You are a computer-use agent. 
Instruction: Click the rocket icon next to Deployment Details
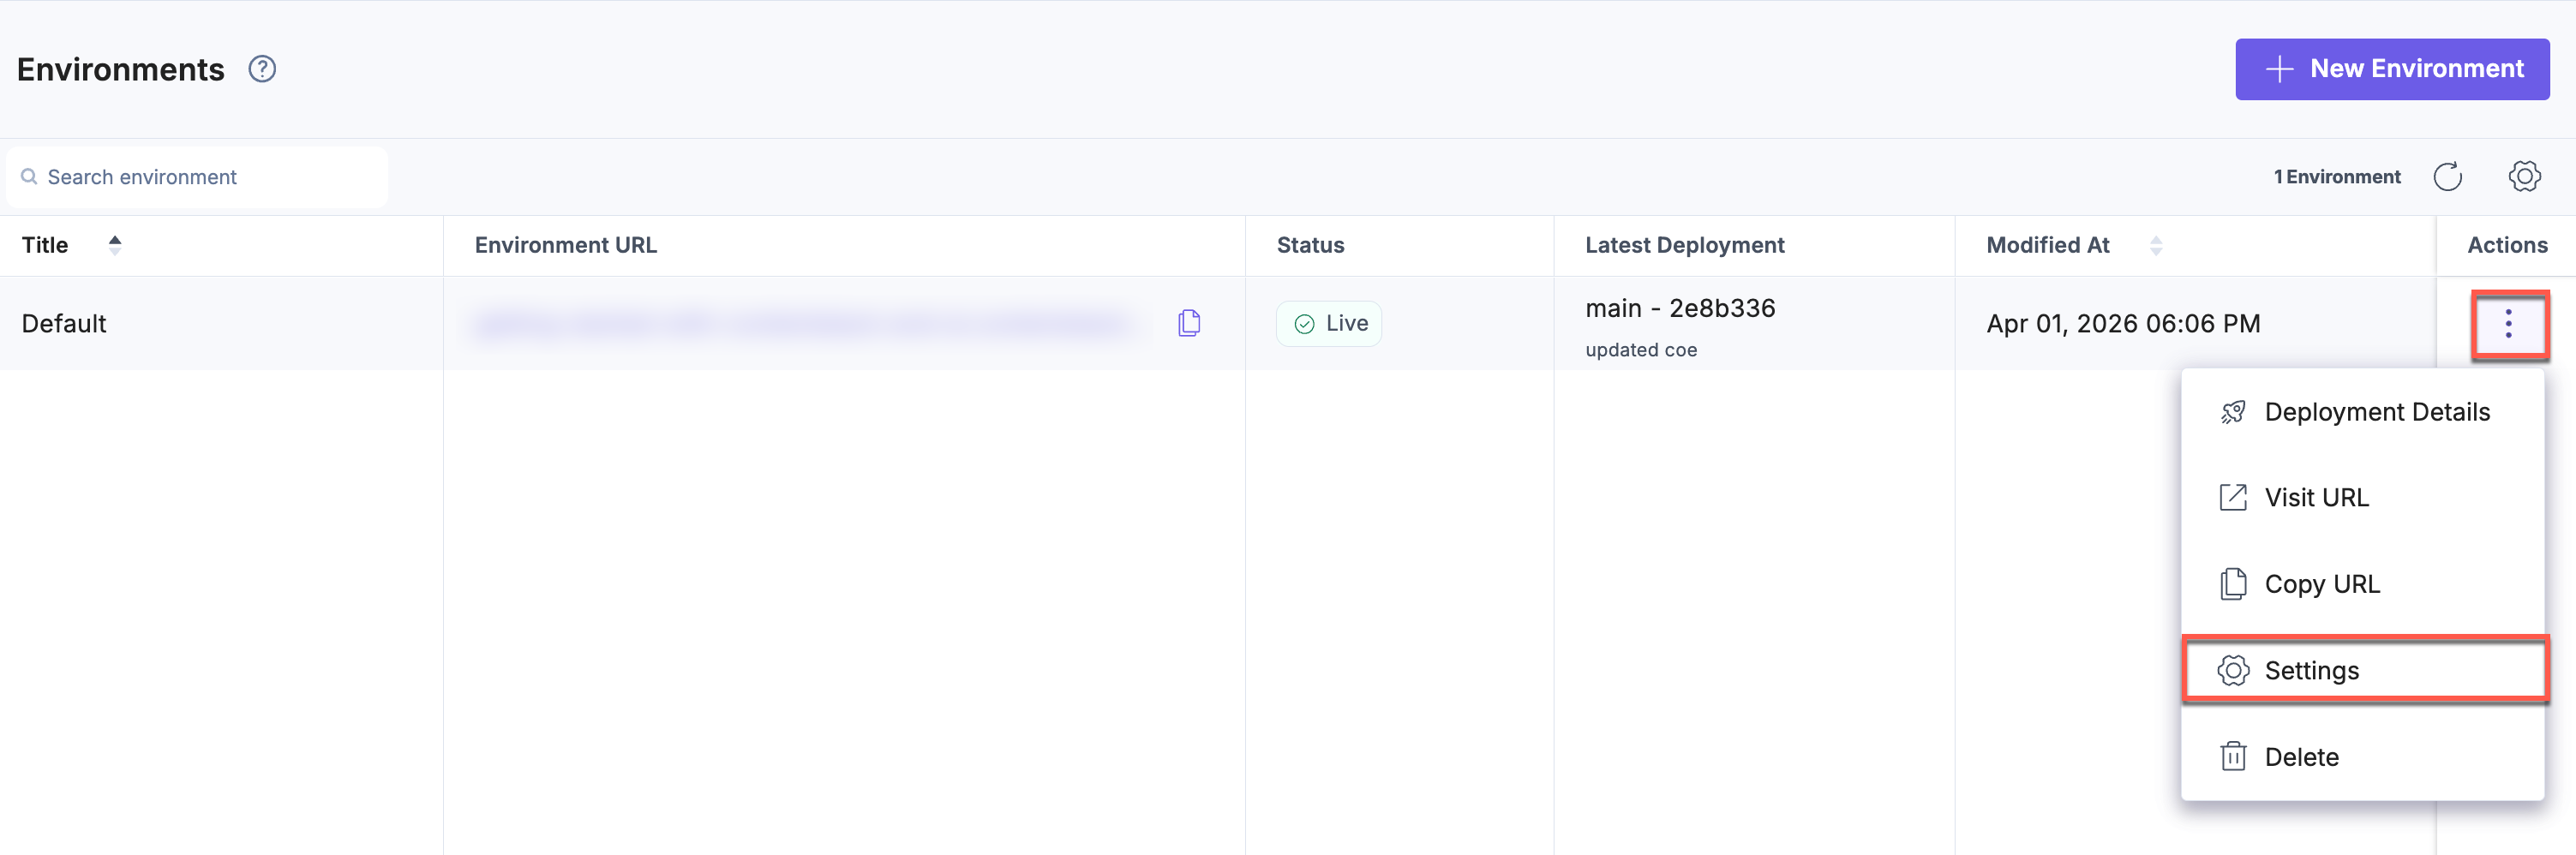(2234, 411)
